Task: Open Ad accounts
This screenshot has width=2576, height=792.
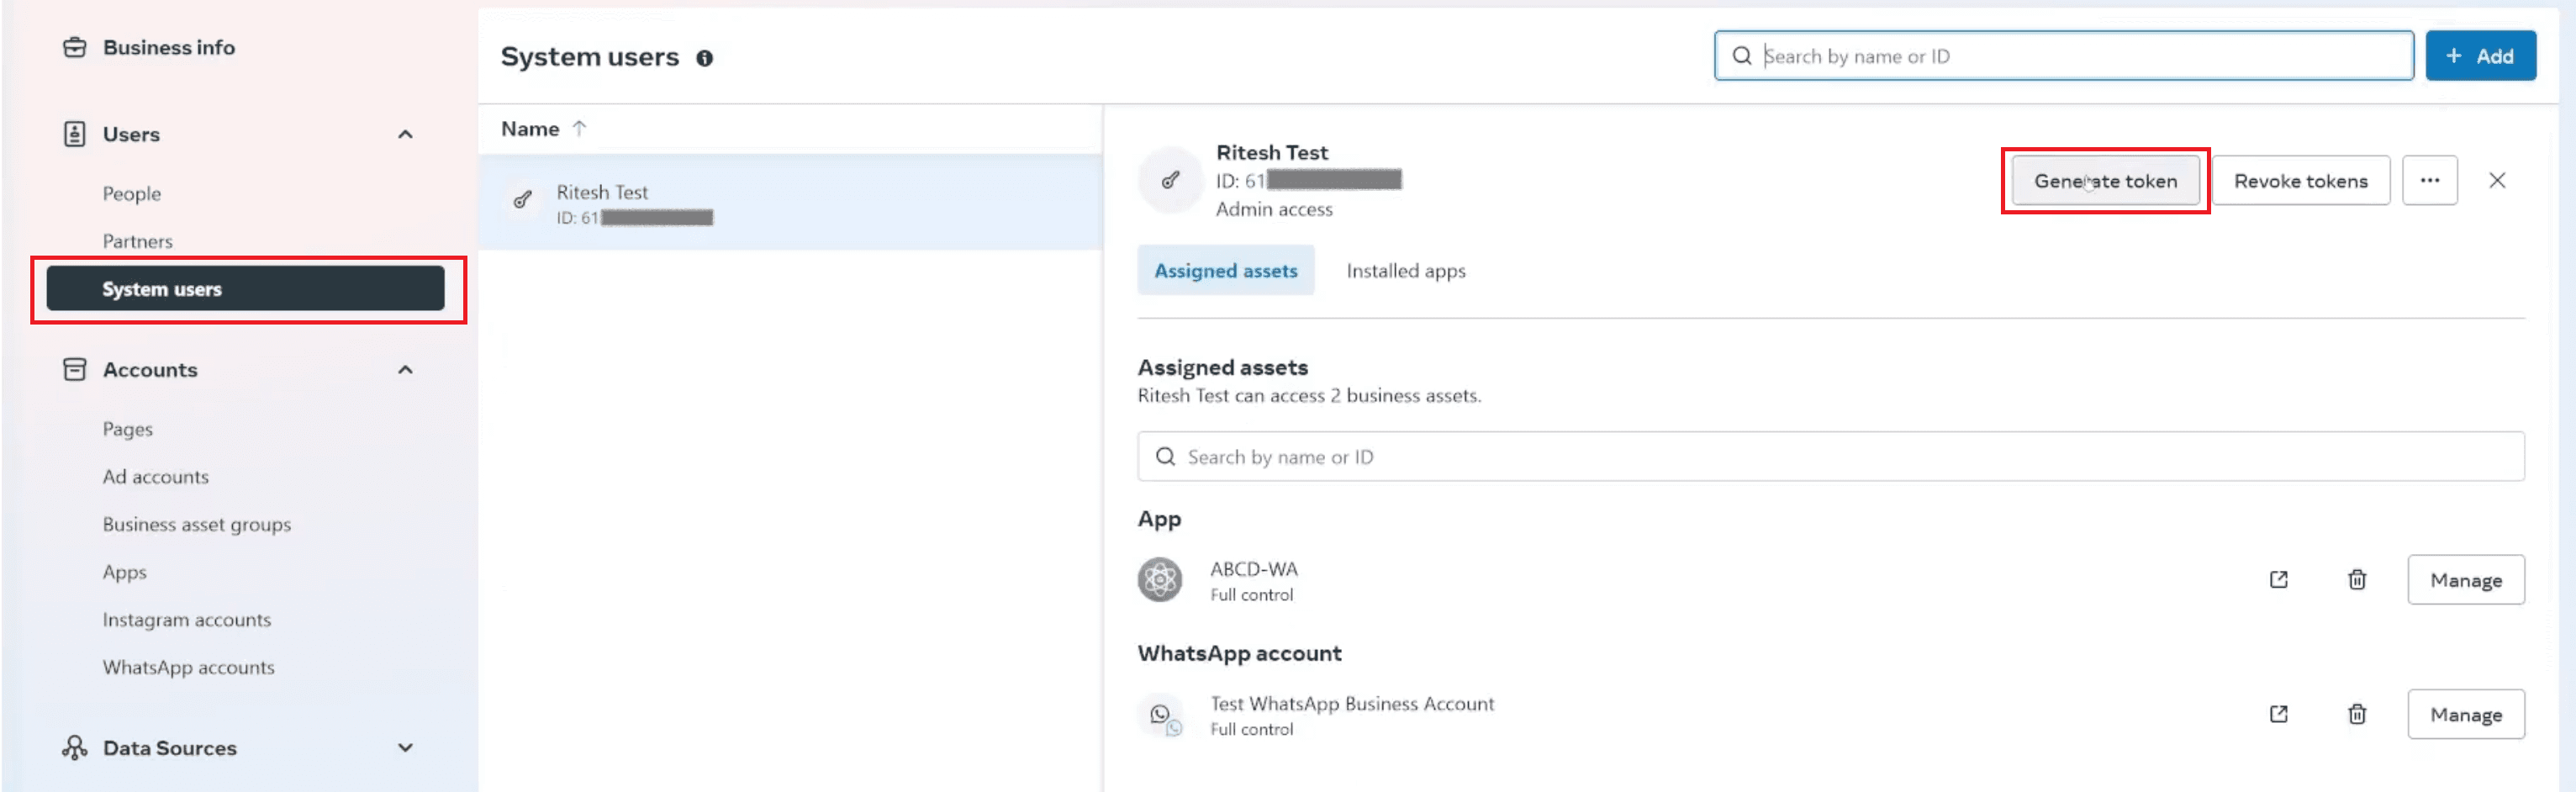Action: coord(155,477)
